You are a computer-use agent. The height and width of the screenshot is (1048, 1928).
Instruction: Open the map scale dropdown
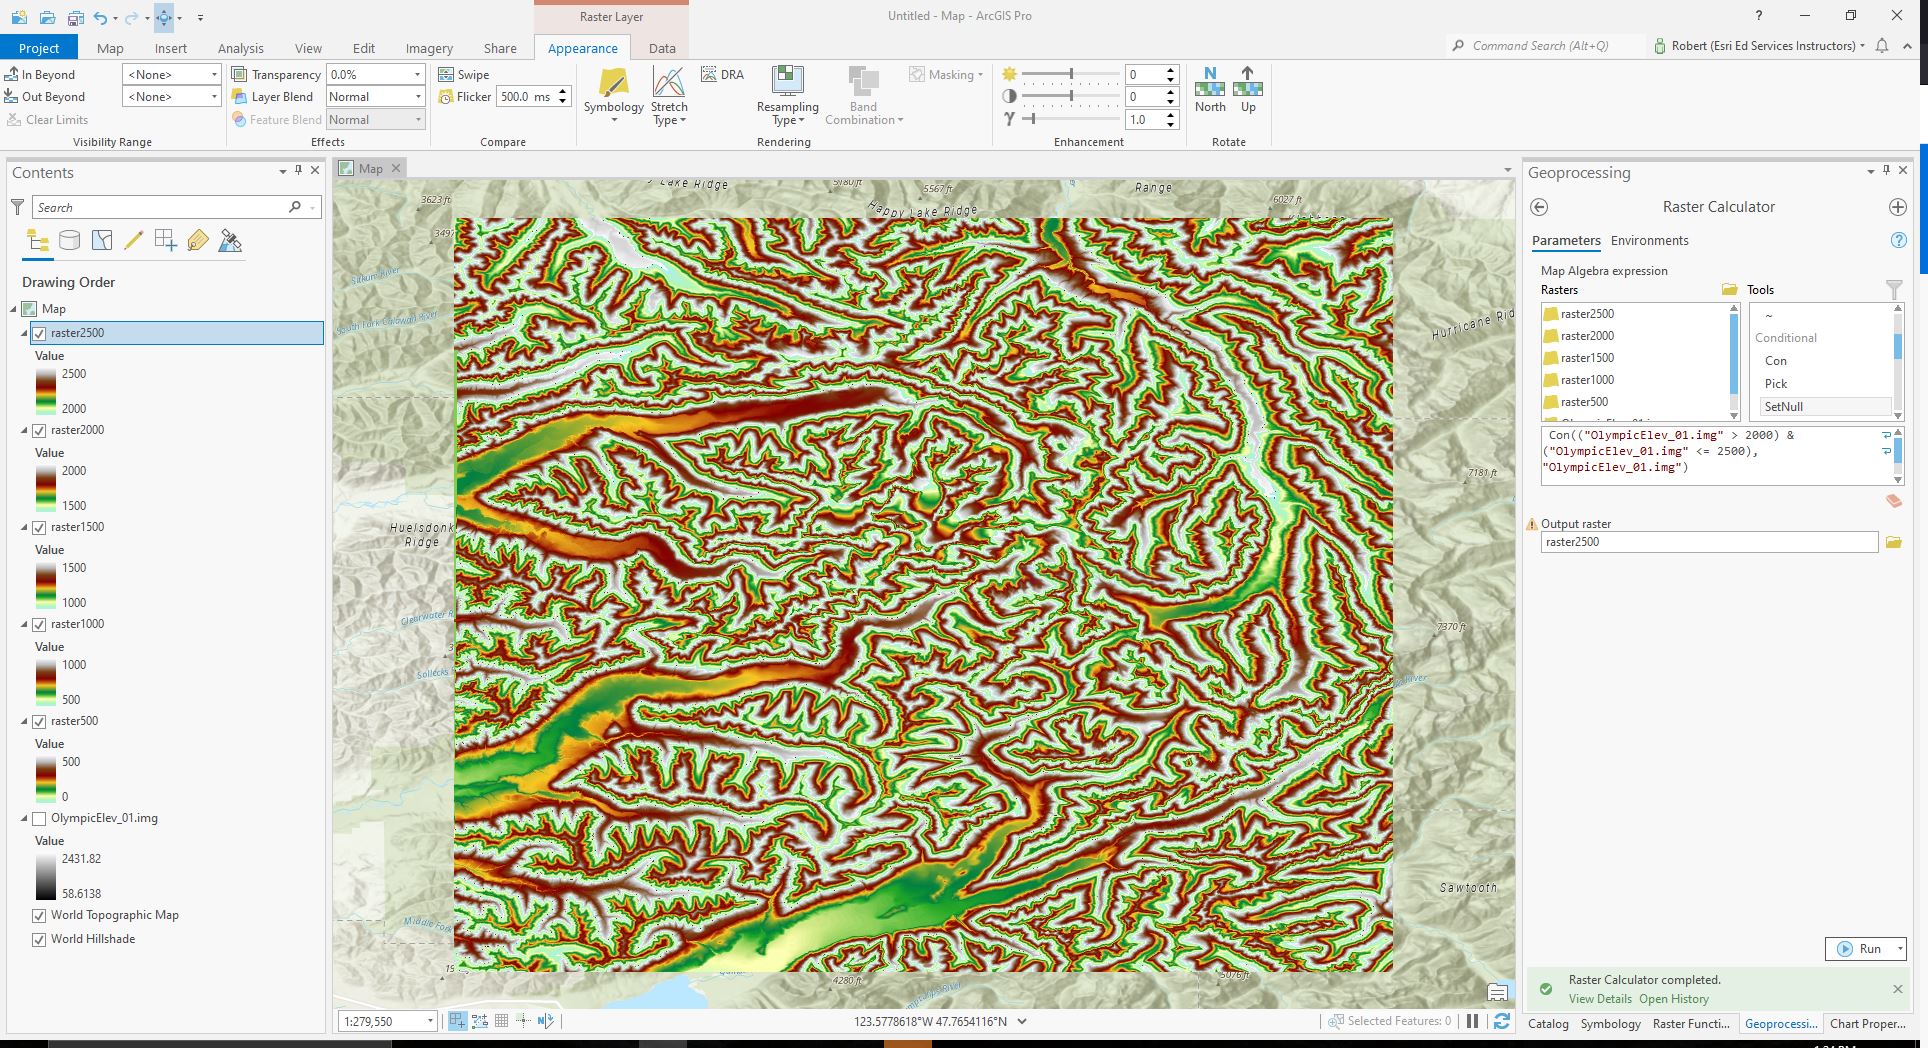tap(429, 1021)
